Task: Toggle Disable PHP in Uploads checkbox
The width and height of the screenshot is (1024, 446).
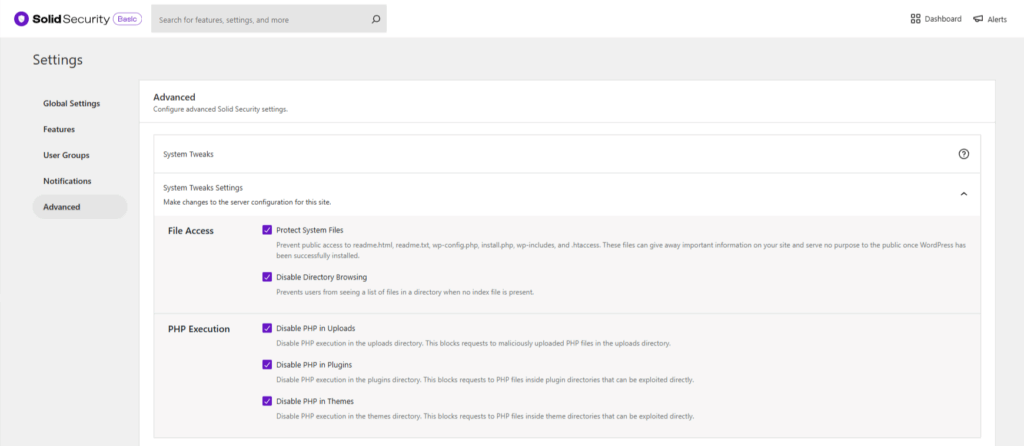Action: [x=267, y=328]
